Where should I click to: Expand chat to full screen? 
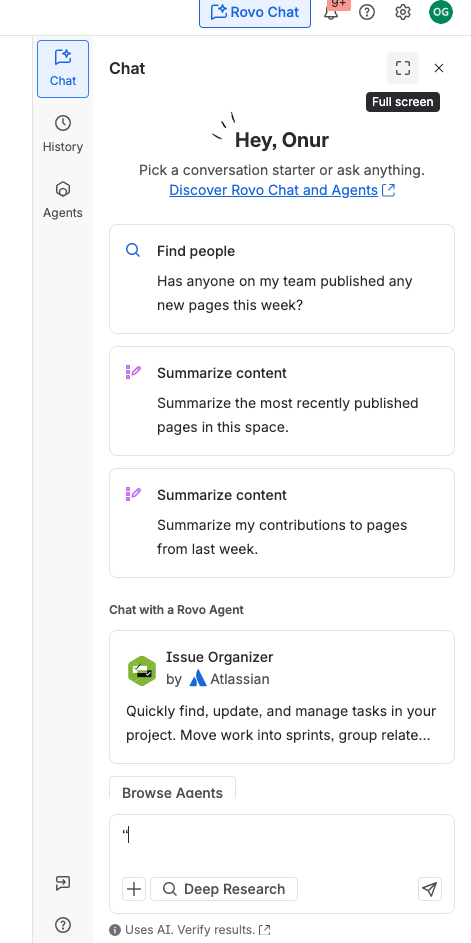pyautogui.click(x=403, y=68)
